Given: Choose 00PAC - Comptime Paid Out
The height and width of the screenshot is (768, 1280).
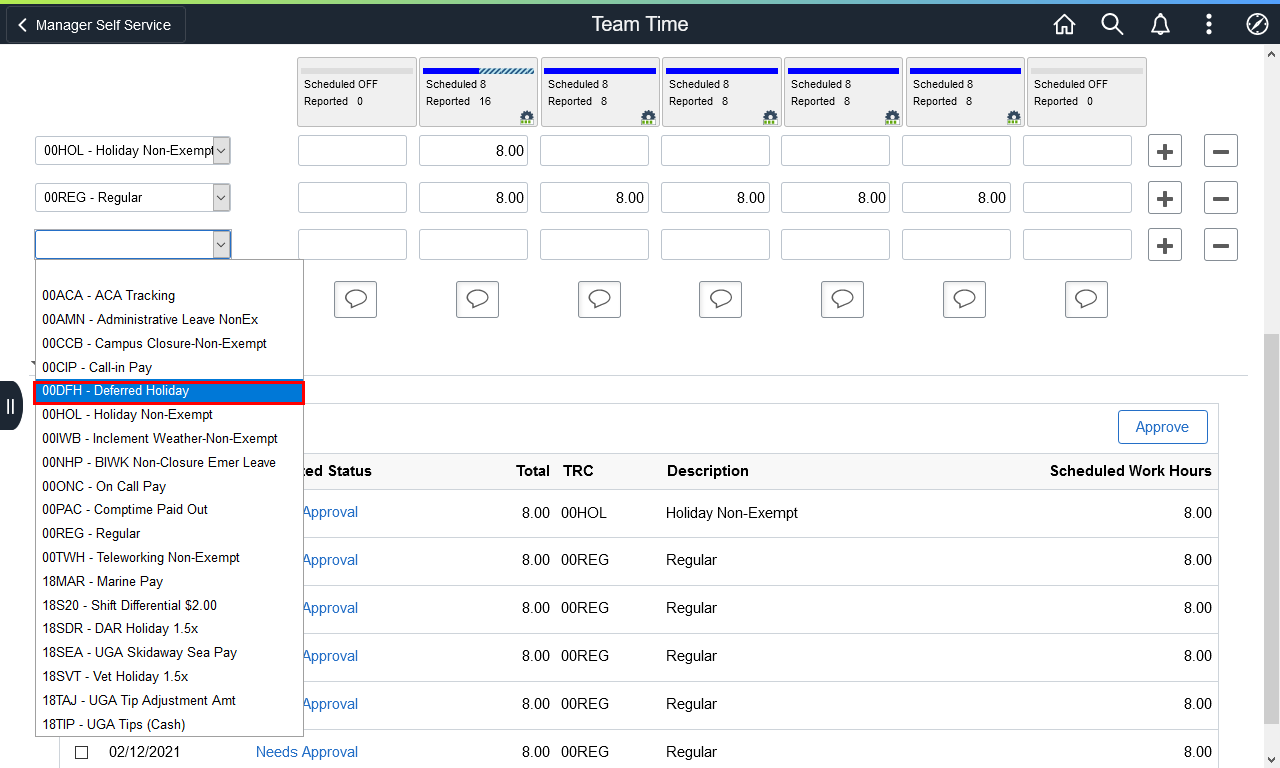Looking at the screenshot, I should (x=169, y=509).
